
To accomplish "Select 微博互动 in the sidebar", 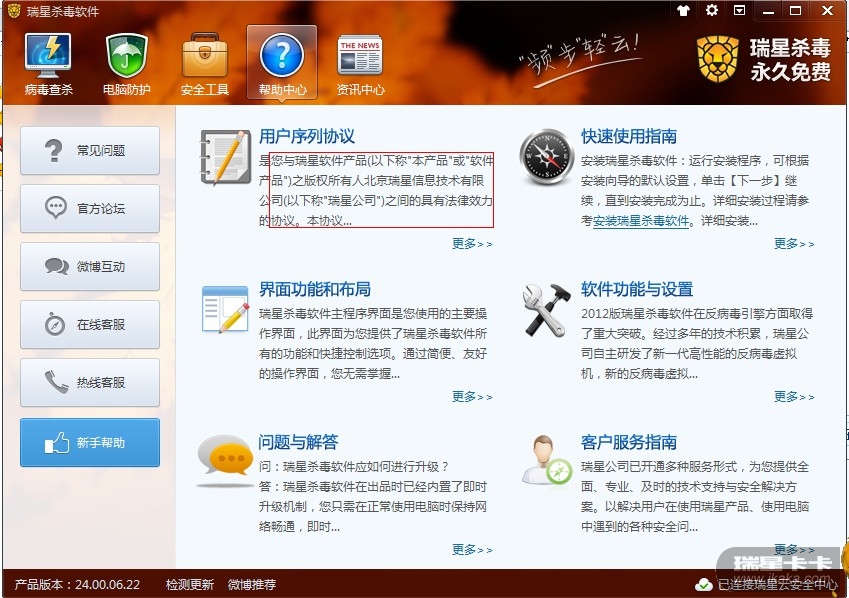I will tap(90, 266).
